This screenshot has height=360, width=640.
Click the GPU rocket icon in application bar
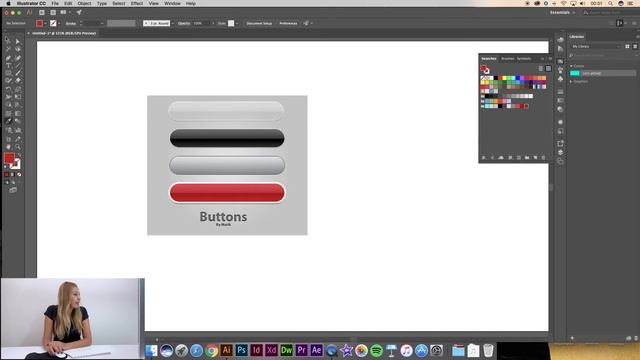pos(79,13)
